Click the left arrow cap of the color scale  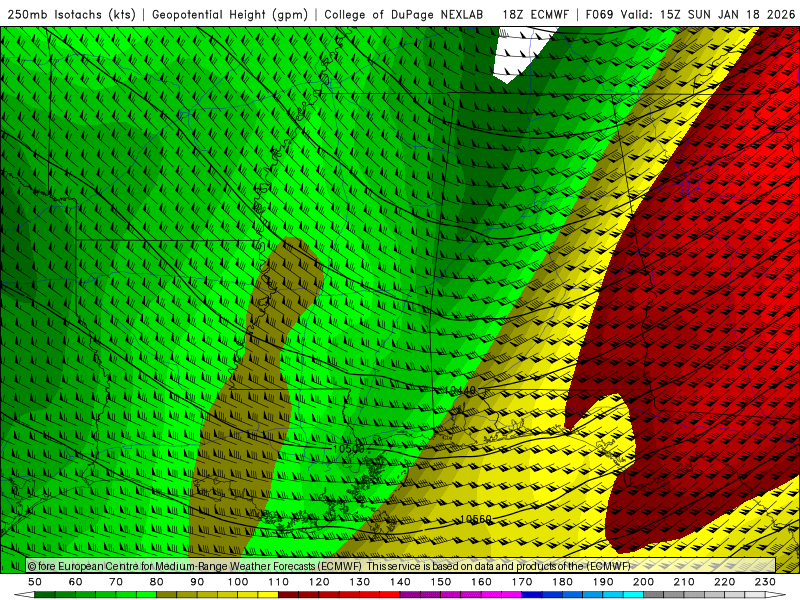pos(24,595)
